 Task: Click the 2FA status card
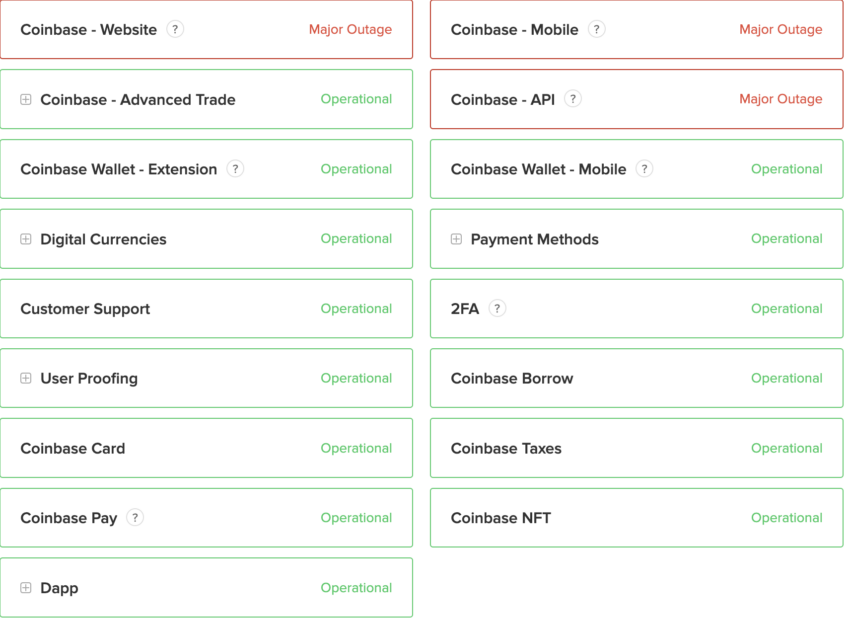click(637, 308)
